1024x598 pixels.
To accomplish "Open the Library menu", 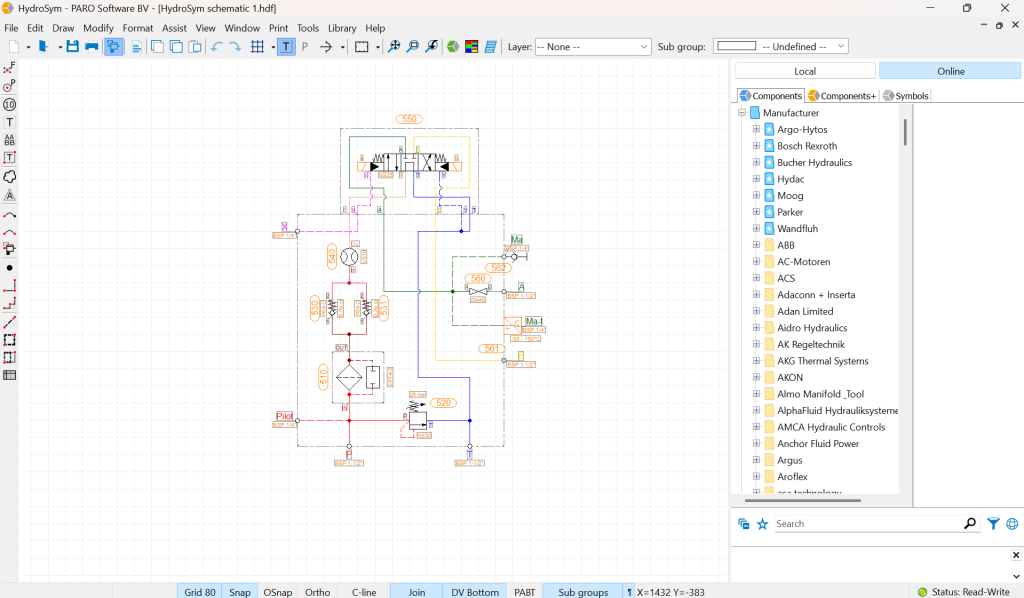I will (x=342, y=28).
